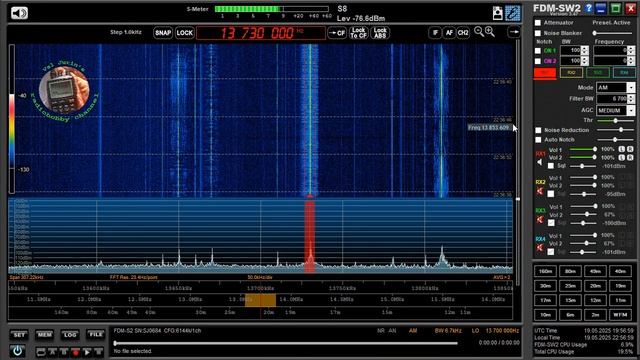Click the Lock ABS button

(x=380, y=33)
